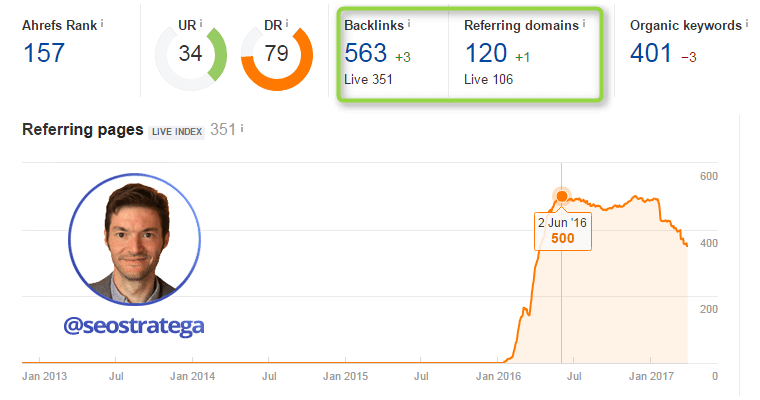Click the Jan 2017 axis label

[x=651, y=376]
